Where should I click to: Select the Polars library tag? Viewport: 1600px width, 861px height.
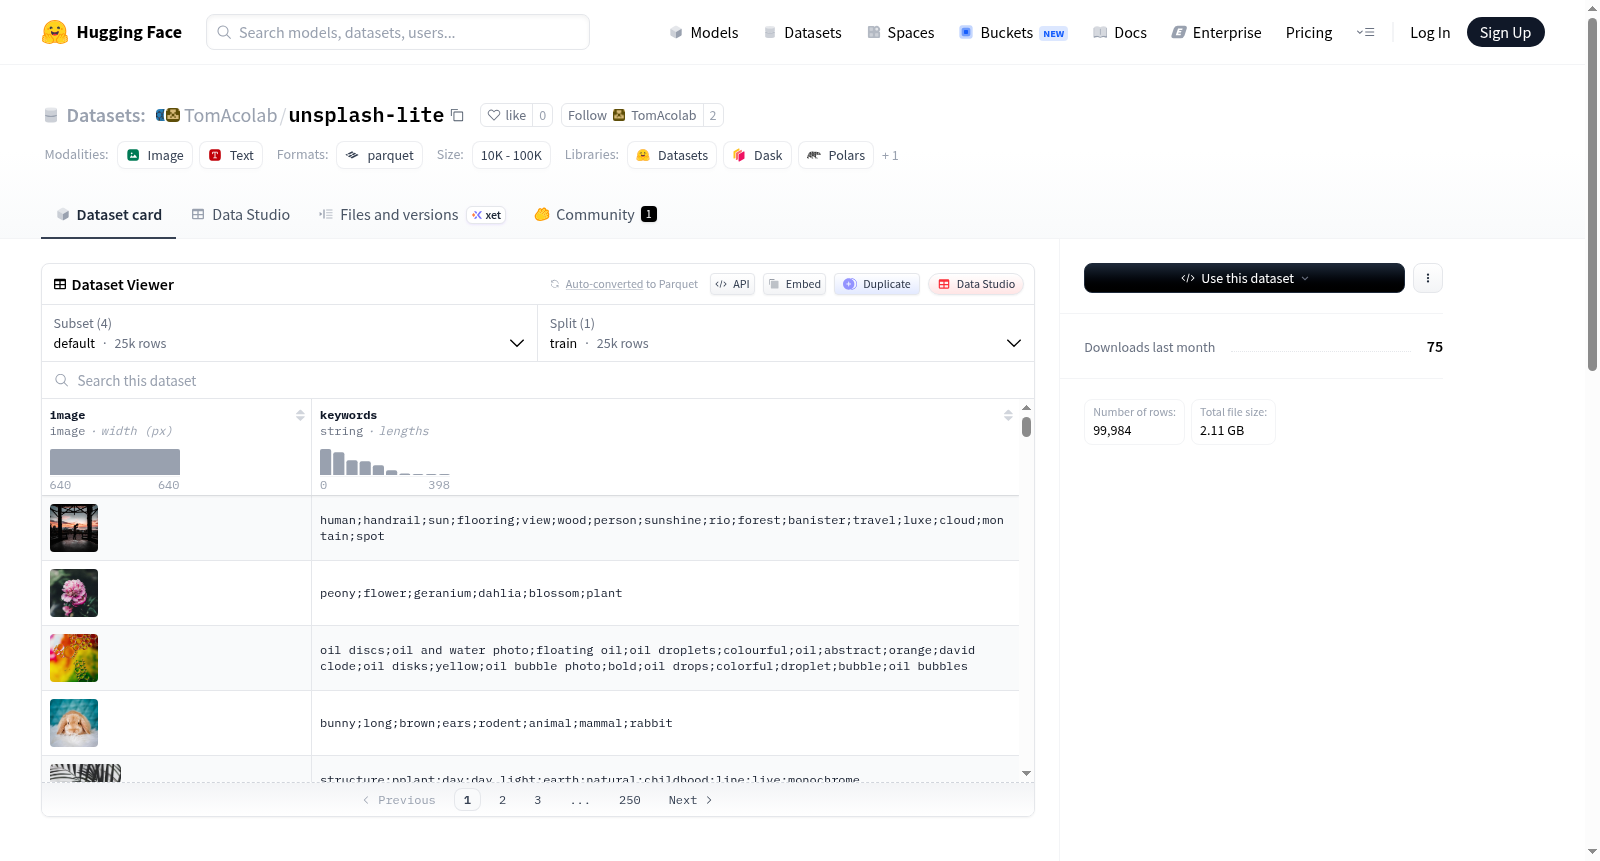pos(836,155)
